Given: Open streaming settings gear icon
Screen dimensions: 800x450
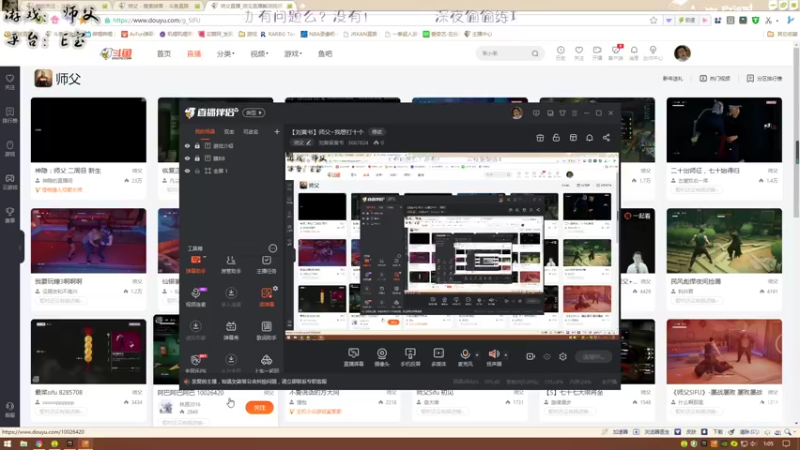Looking at the screenshot, I should pos(563,357).
